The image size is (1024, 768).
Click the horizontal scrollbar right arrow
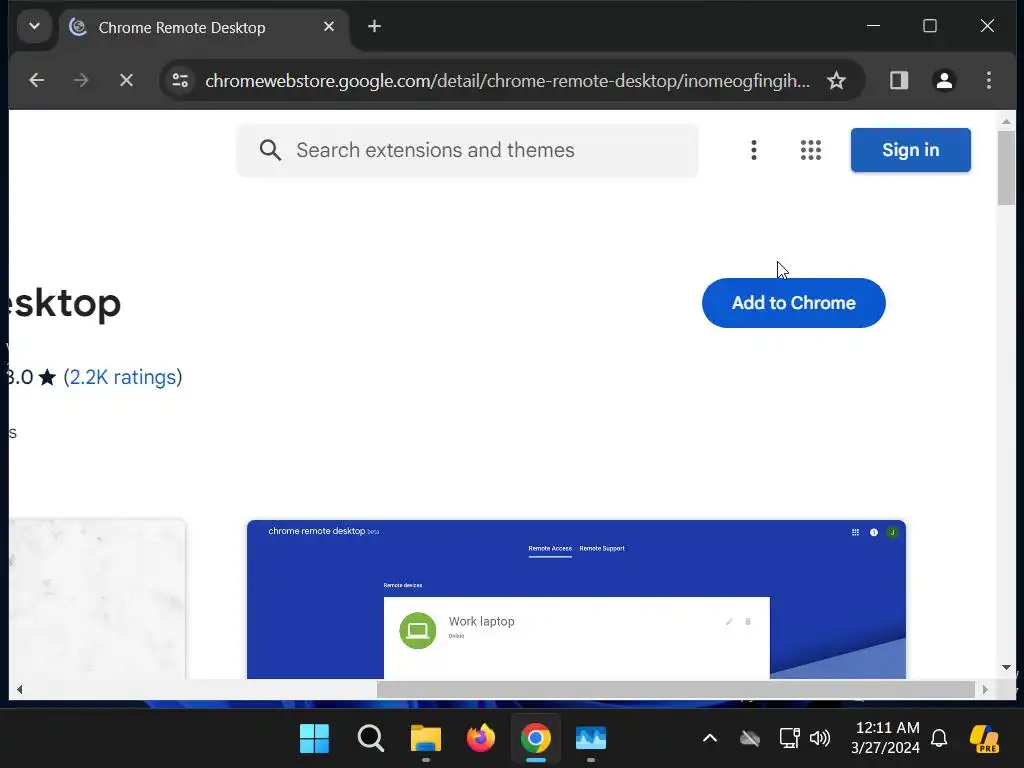click(985, 689)
